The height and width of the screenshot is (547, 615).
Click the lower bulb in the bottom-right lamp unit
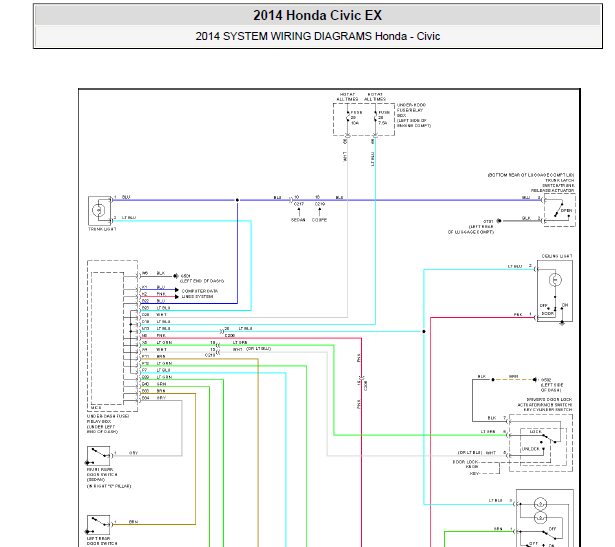click(540, 518)
